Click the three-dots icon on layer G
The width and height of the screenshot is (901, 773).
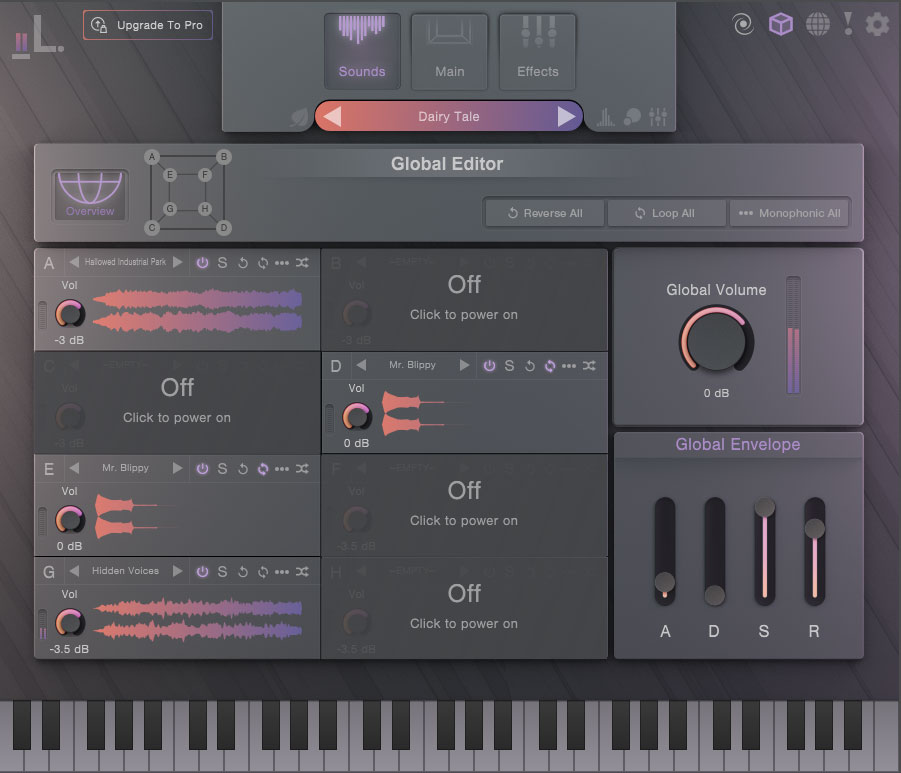tap(282, 572)
